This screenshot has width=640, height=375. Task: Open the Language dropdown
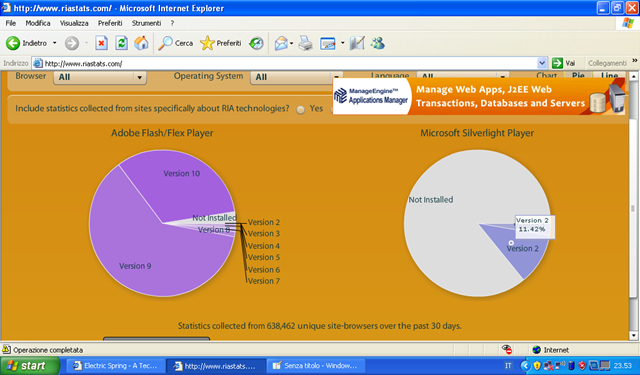(x=462, y=75)
